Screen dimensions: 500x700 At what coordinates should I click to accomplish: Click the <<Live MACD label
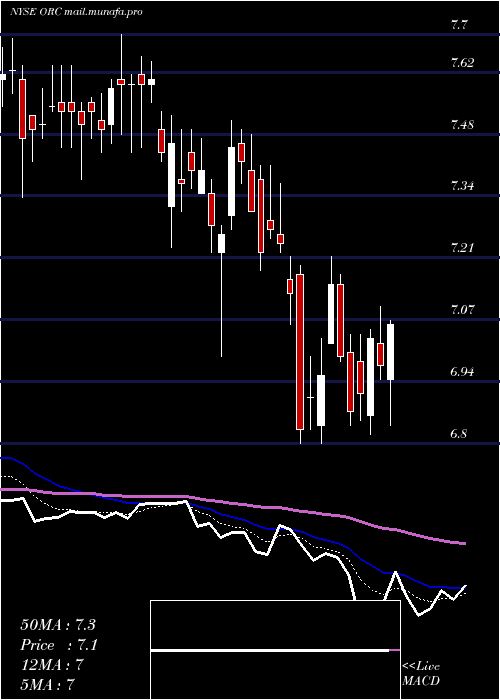pyautogui.click(x=421, y=674)
